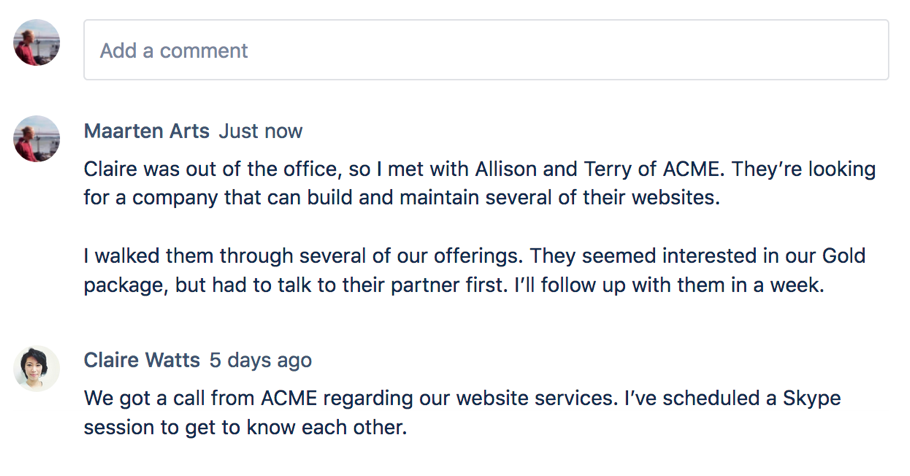Click the Add a comment field
This screenshot has width=910, height=476.
(486, 50)
